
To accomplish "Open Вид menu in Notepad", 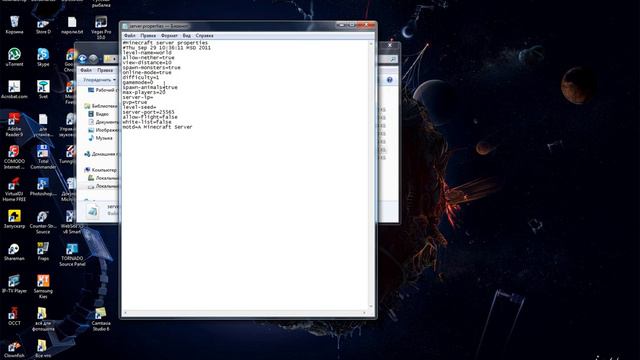I will point(187,36).
